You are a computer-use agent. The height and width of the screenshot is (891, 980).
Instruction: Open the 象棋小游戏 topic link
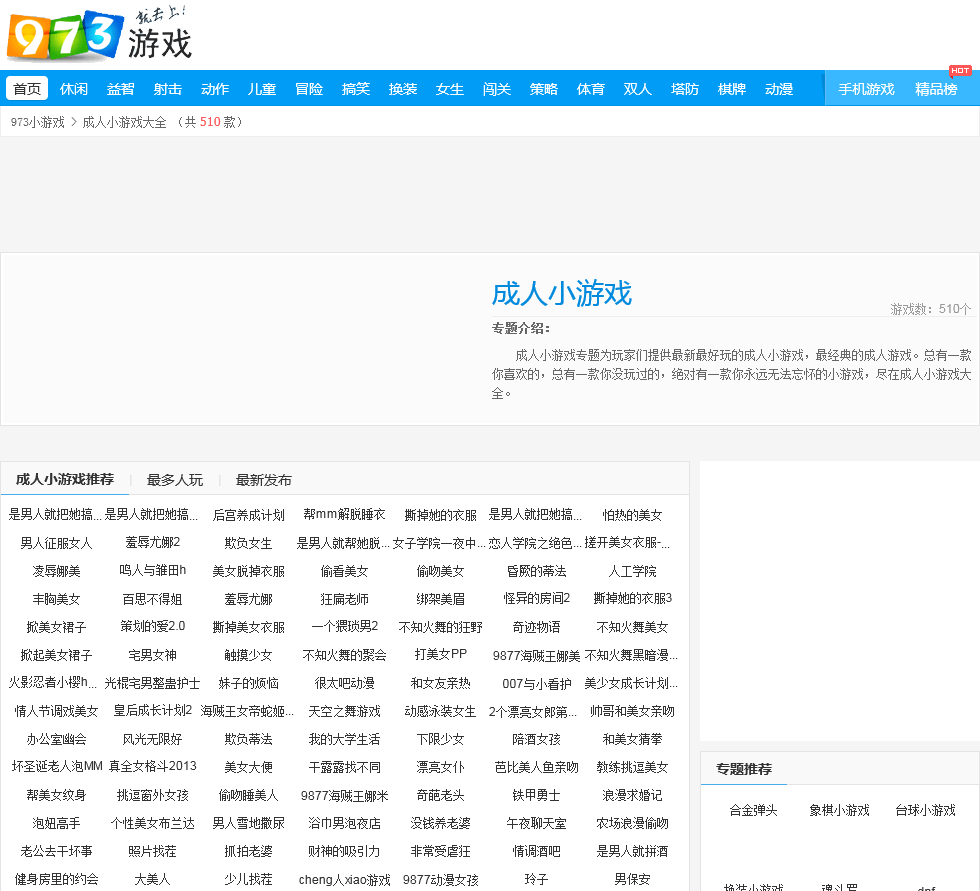click(x=840, y=810)
